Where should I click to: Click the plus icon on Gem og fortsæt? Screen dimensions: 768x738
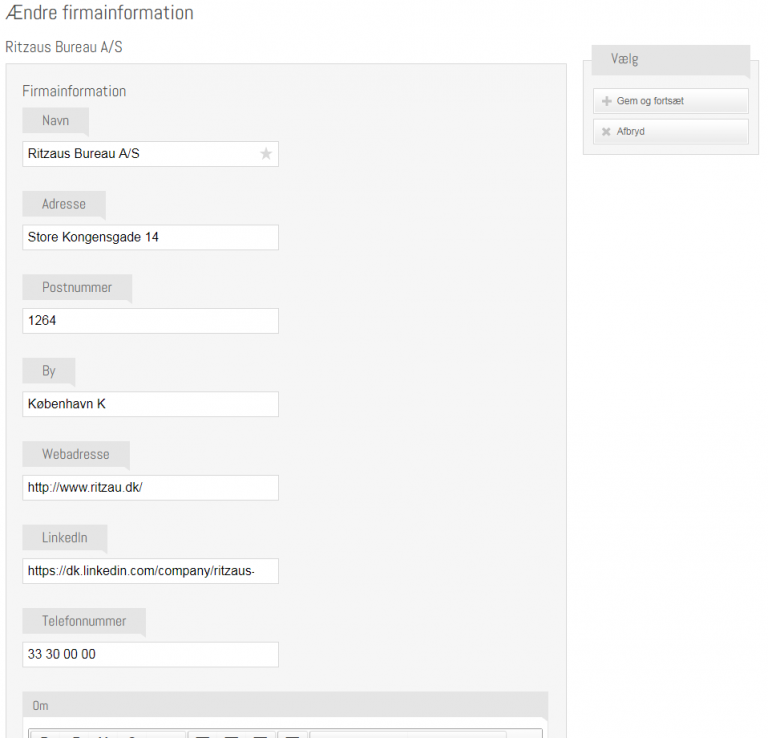pyautogui.click(x=607, y=101)
